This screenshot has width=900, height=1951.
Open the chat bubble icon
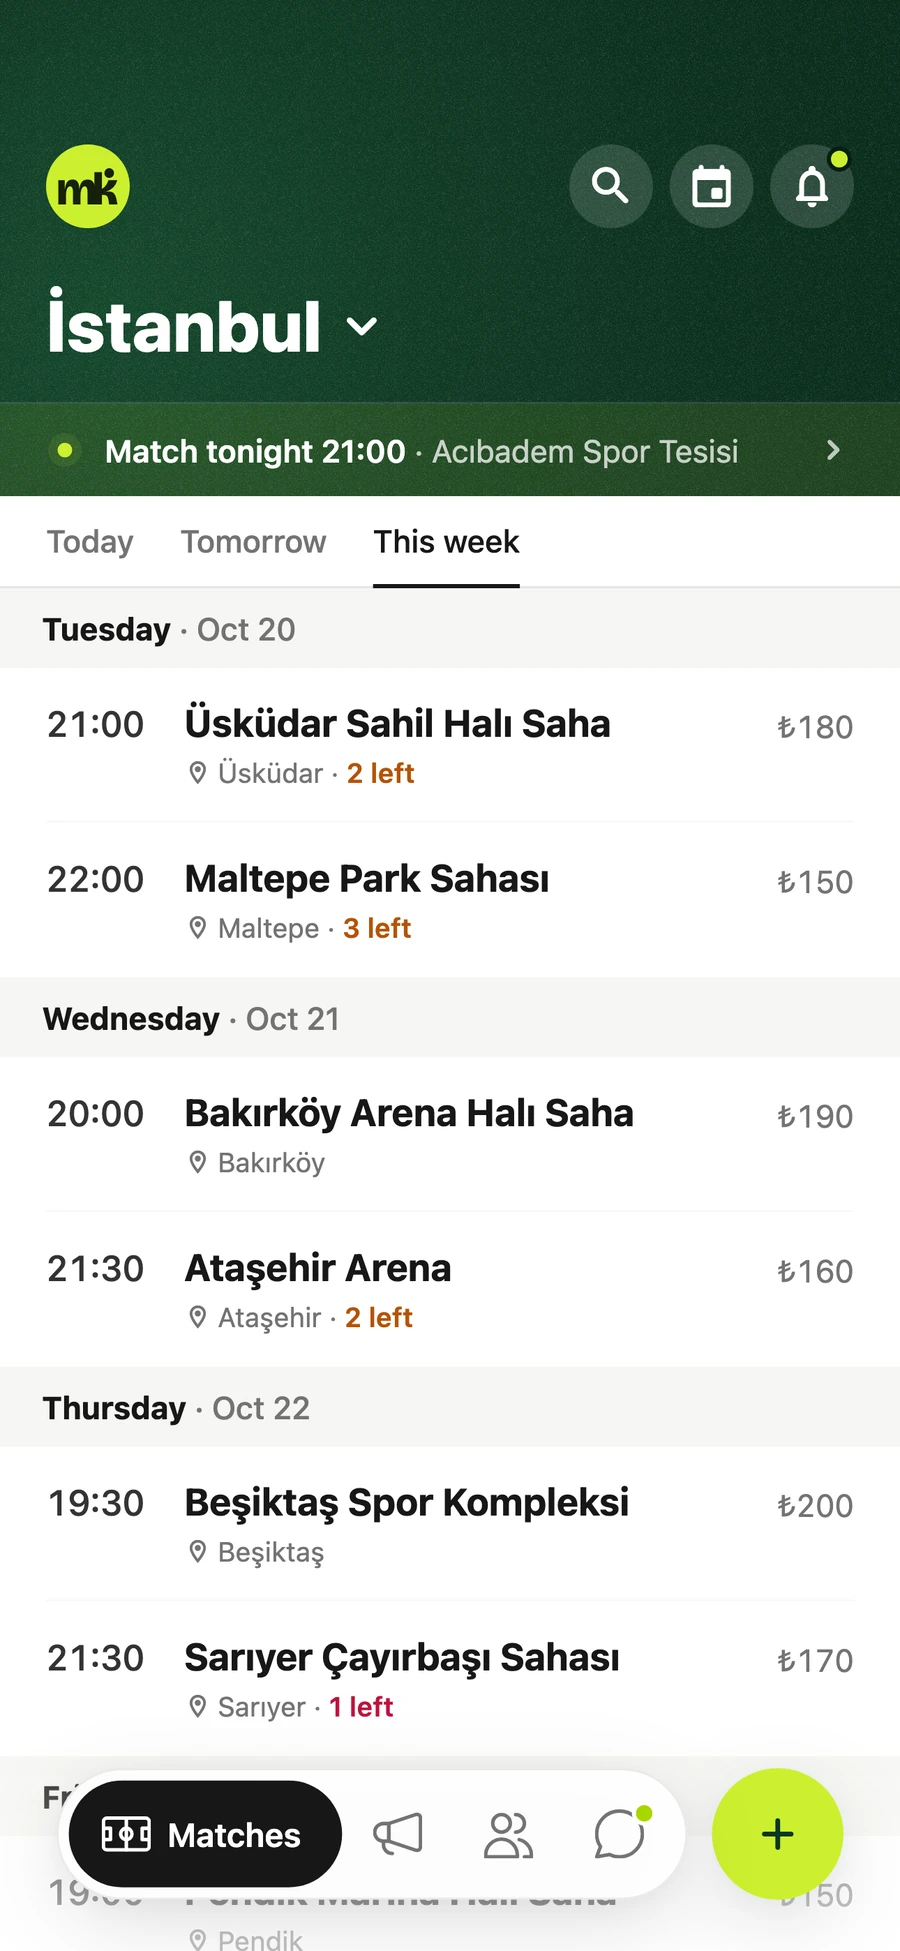tap(620, 1834)
